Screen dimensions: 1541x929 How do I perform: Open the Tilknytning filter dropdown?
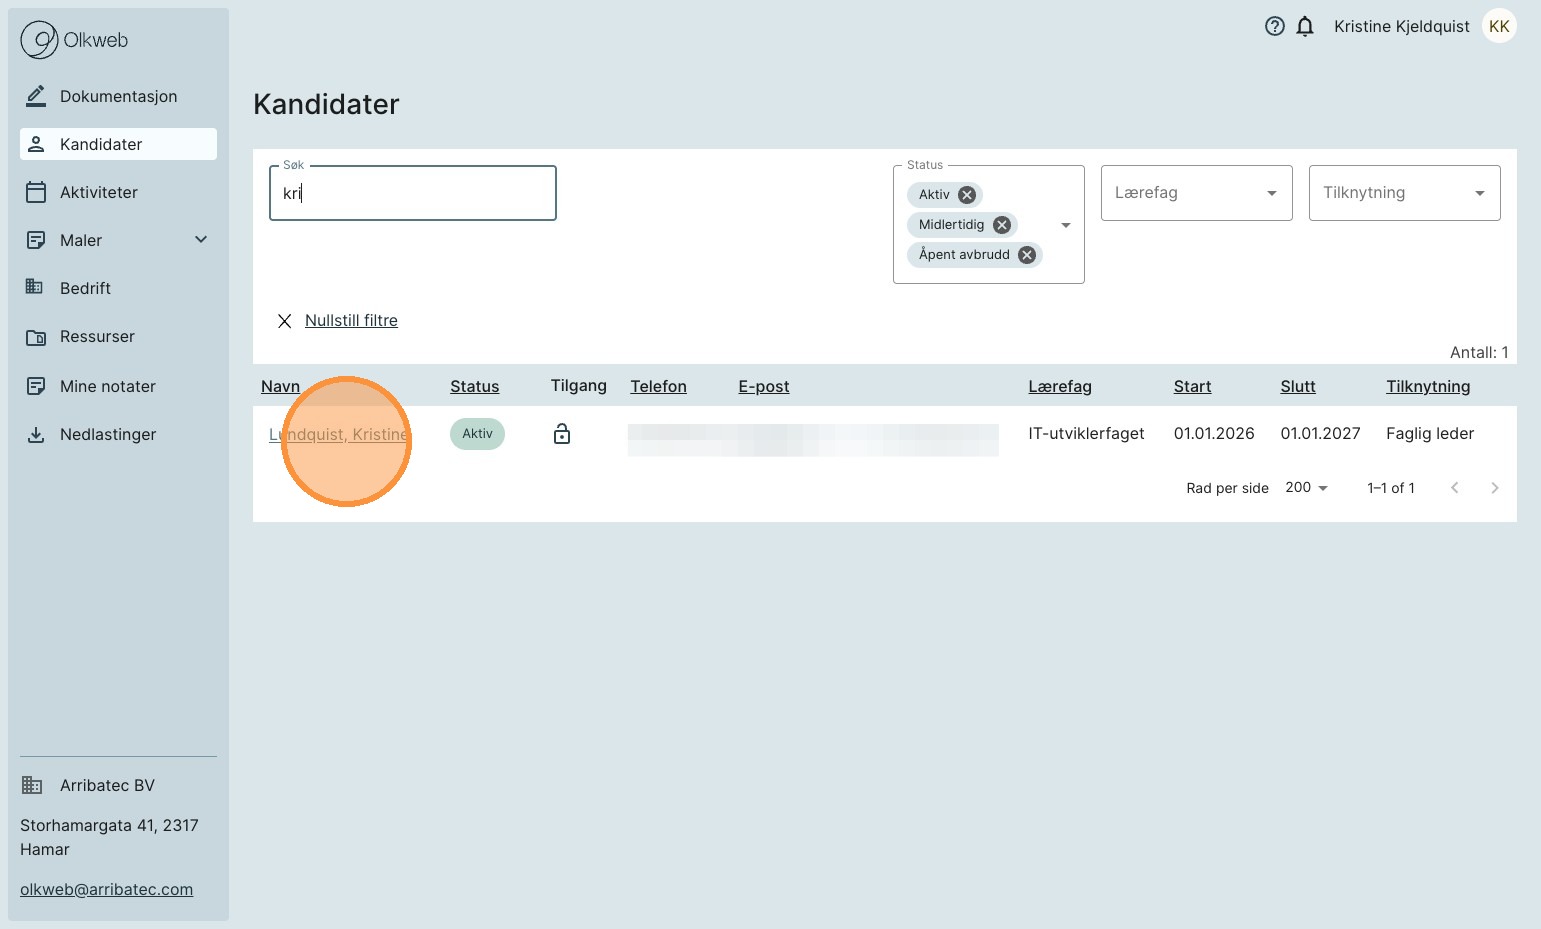pos(1404,193)
